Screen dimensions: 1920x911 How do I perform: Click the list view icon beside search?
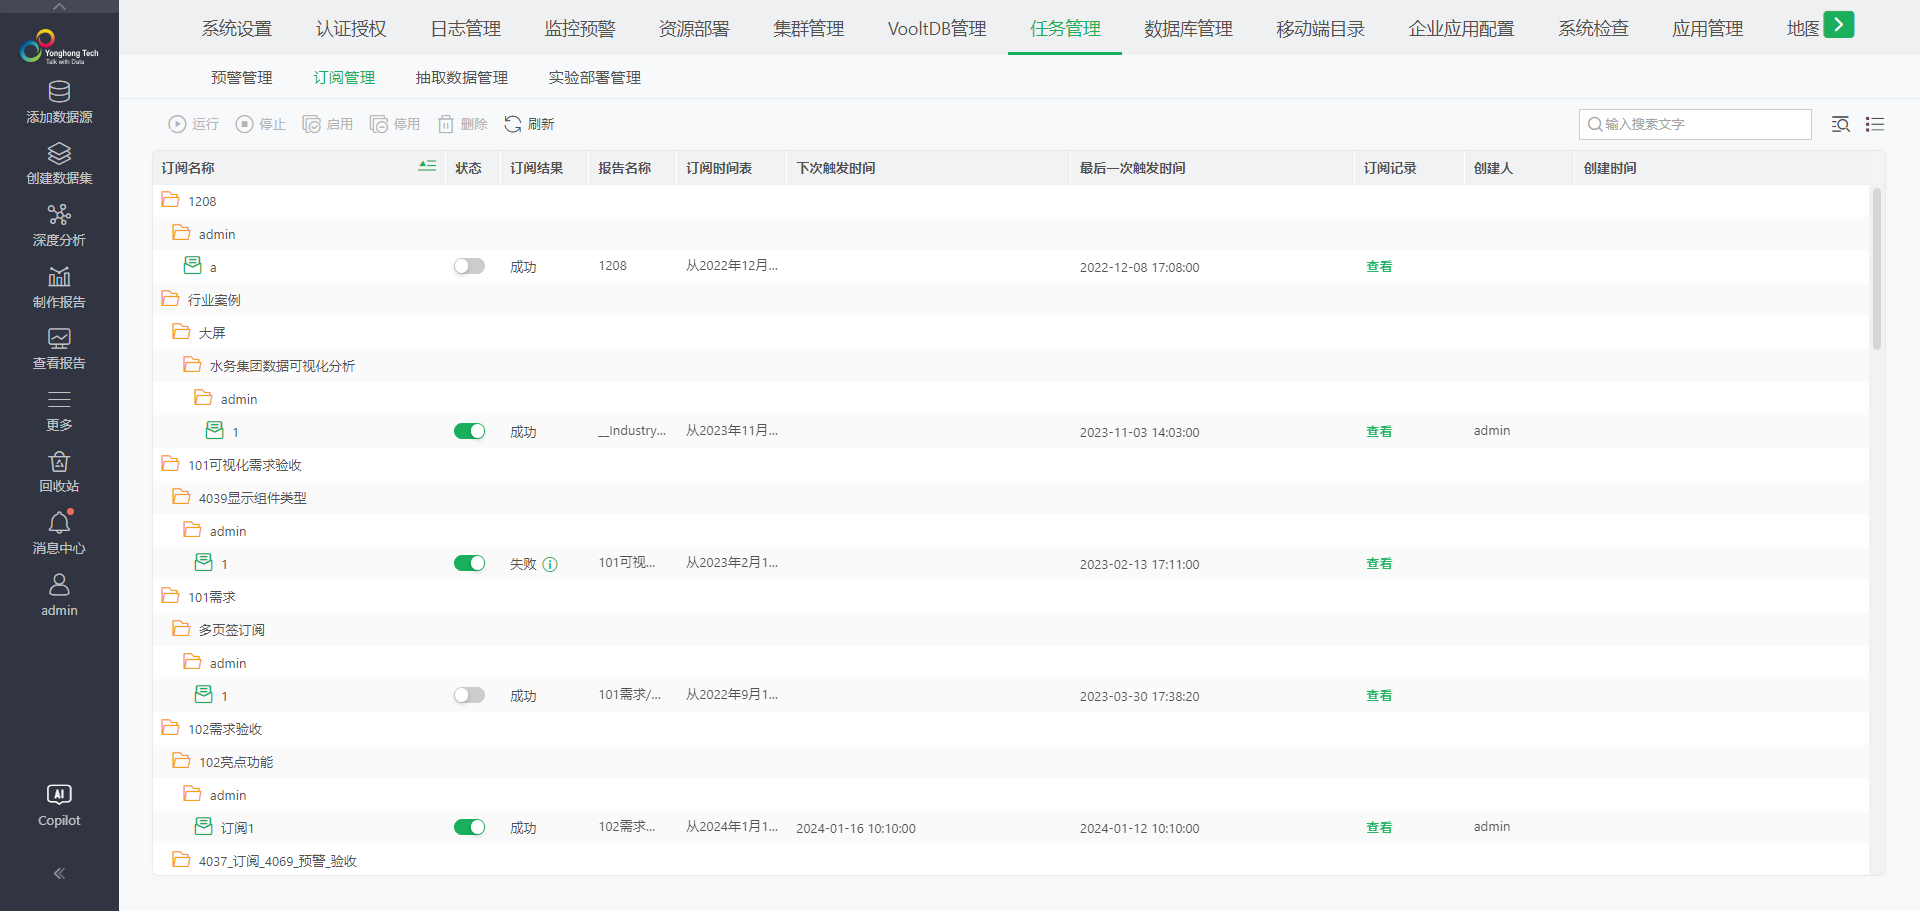1875,124
